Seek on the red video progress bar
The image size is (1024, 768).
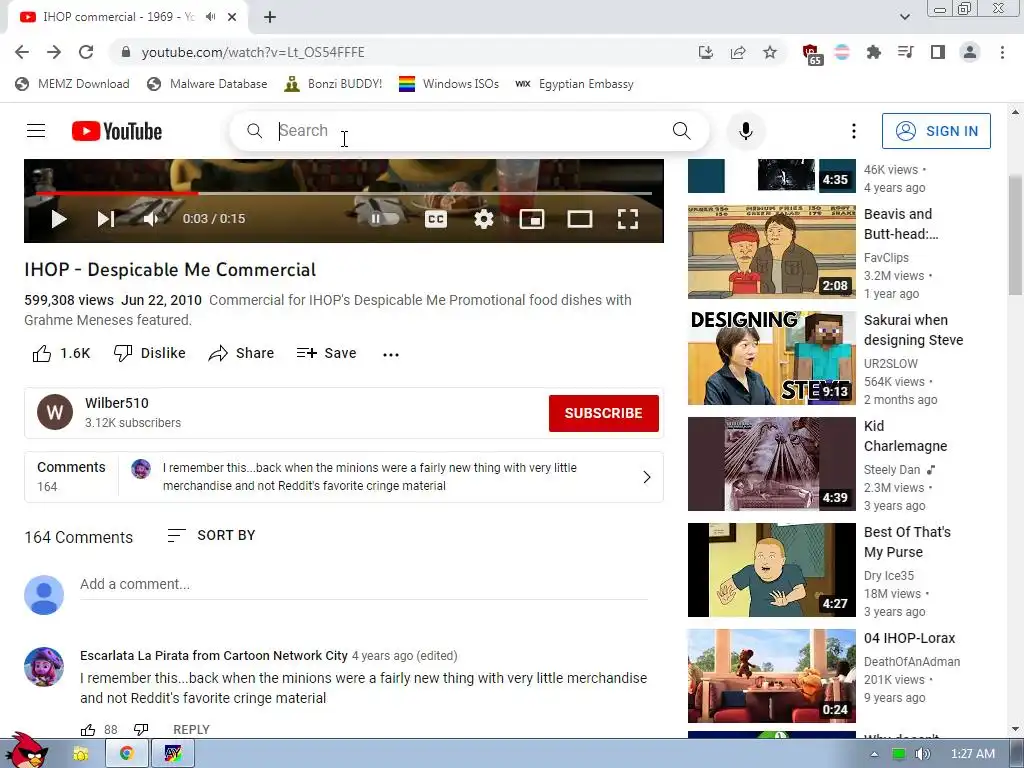tap(344, 193)
